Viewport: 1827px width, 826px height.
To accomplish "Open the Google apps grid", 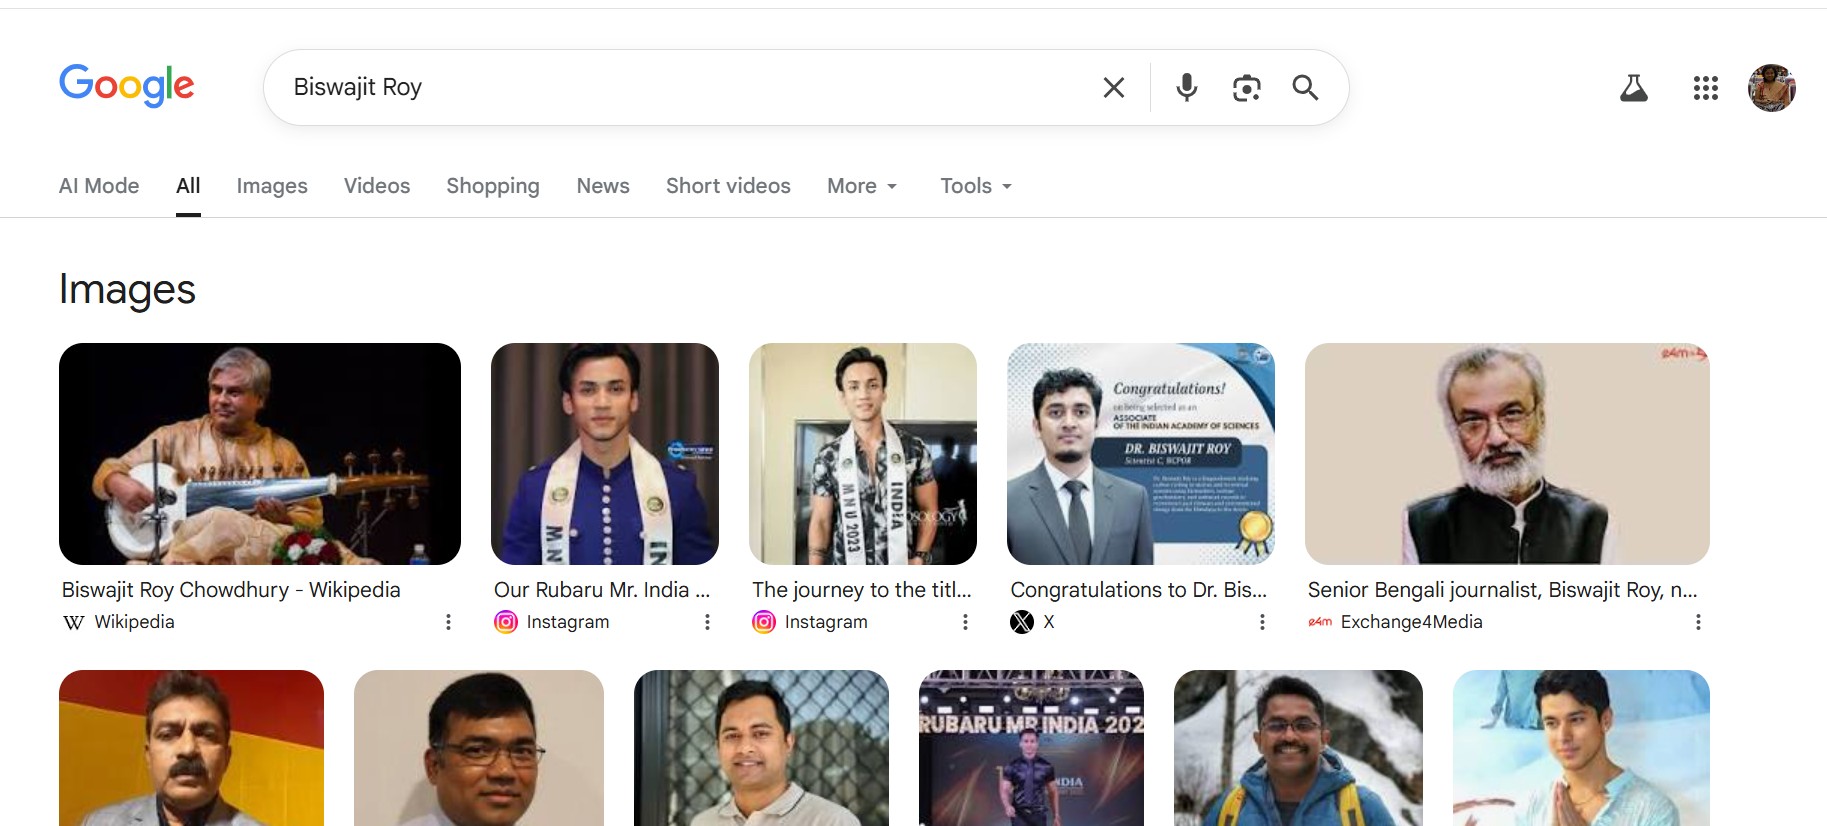I will click(1705, 88).
